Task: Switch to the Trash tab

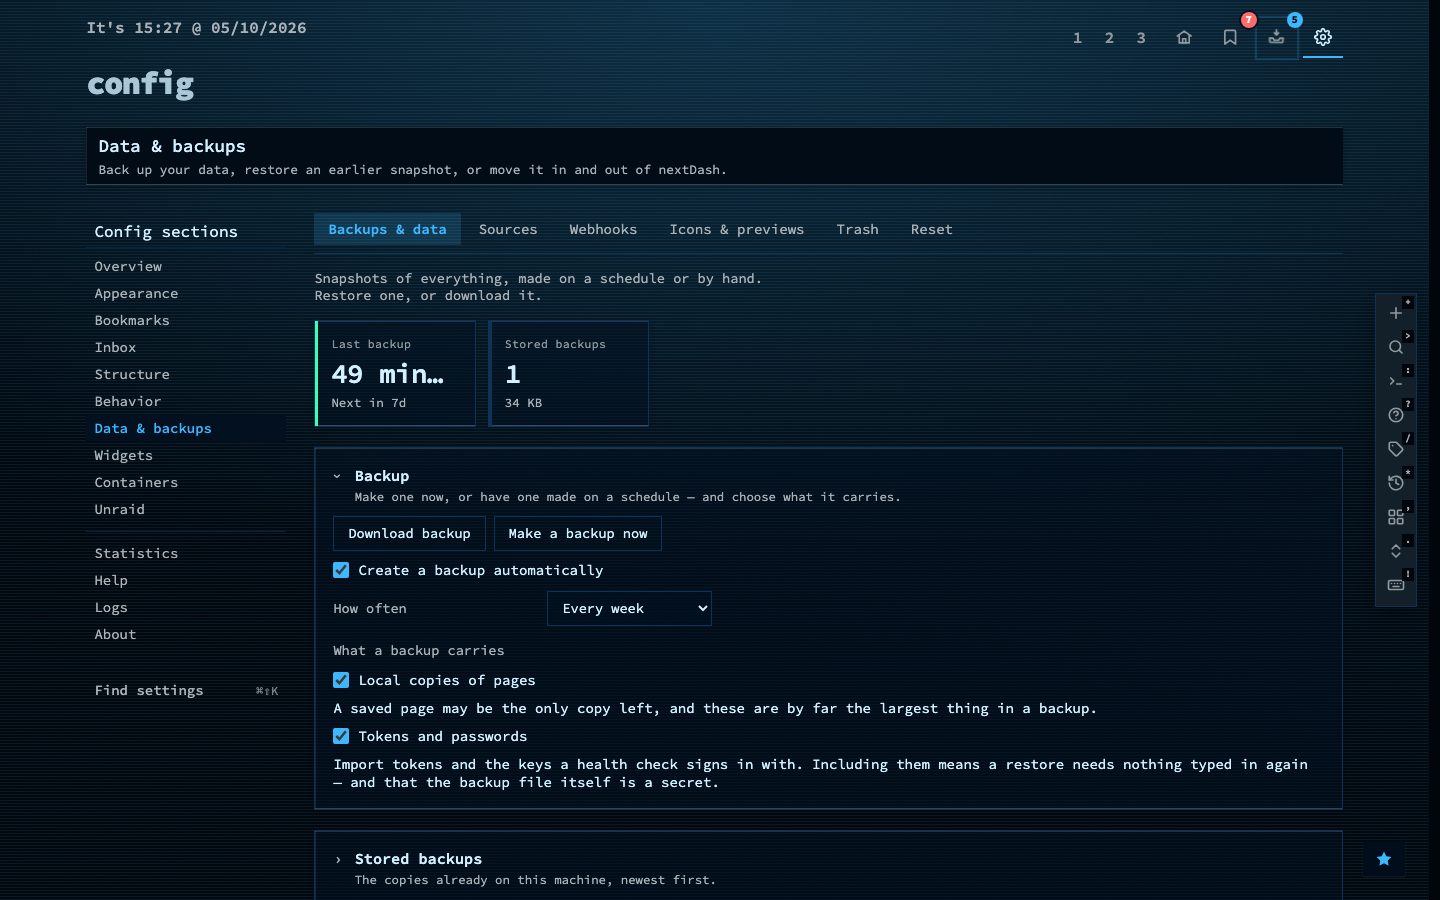Action: [857, 229]
